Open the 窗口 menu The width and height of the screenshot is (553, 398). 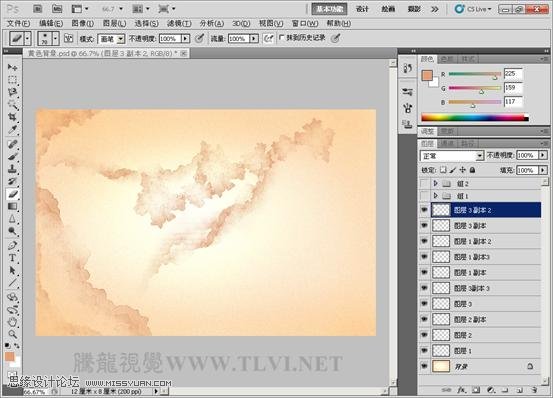pyautogui.click(x=305, y=24)
